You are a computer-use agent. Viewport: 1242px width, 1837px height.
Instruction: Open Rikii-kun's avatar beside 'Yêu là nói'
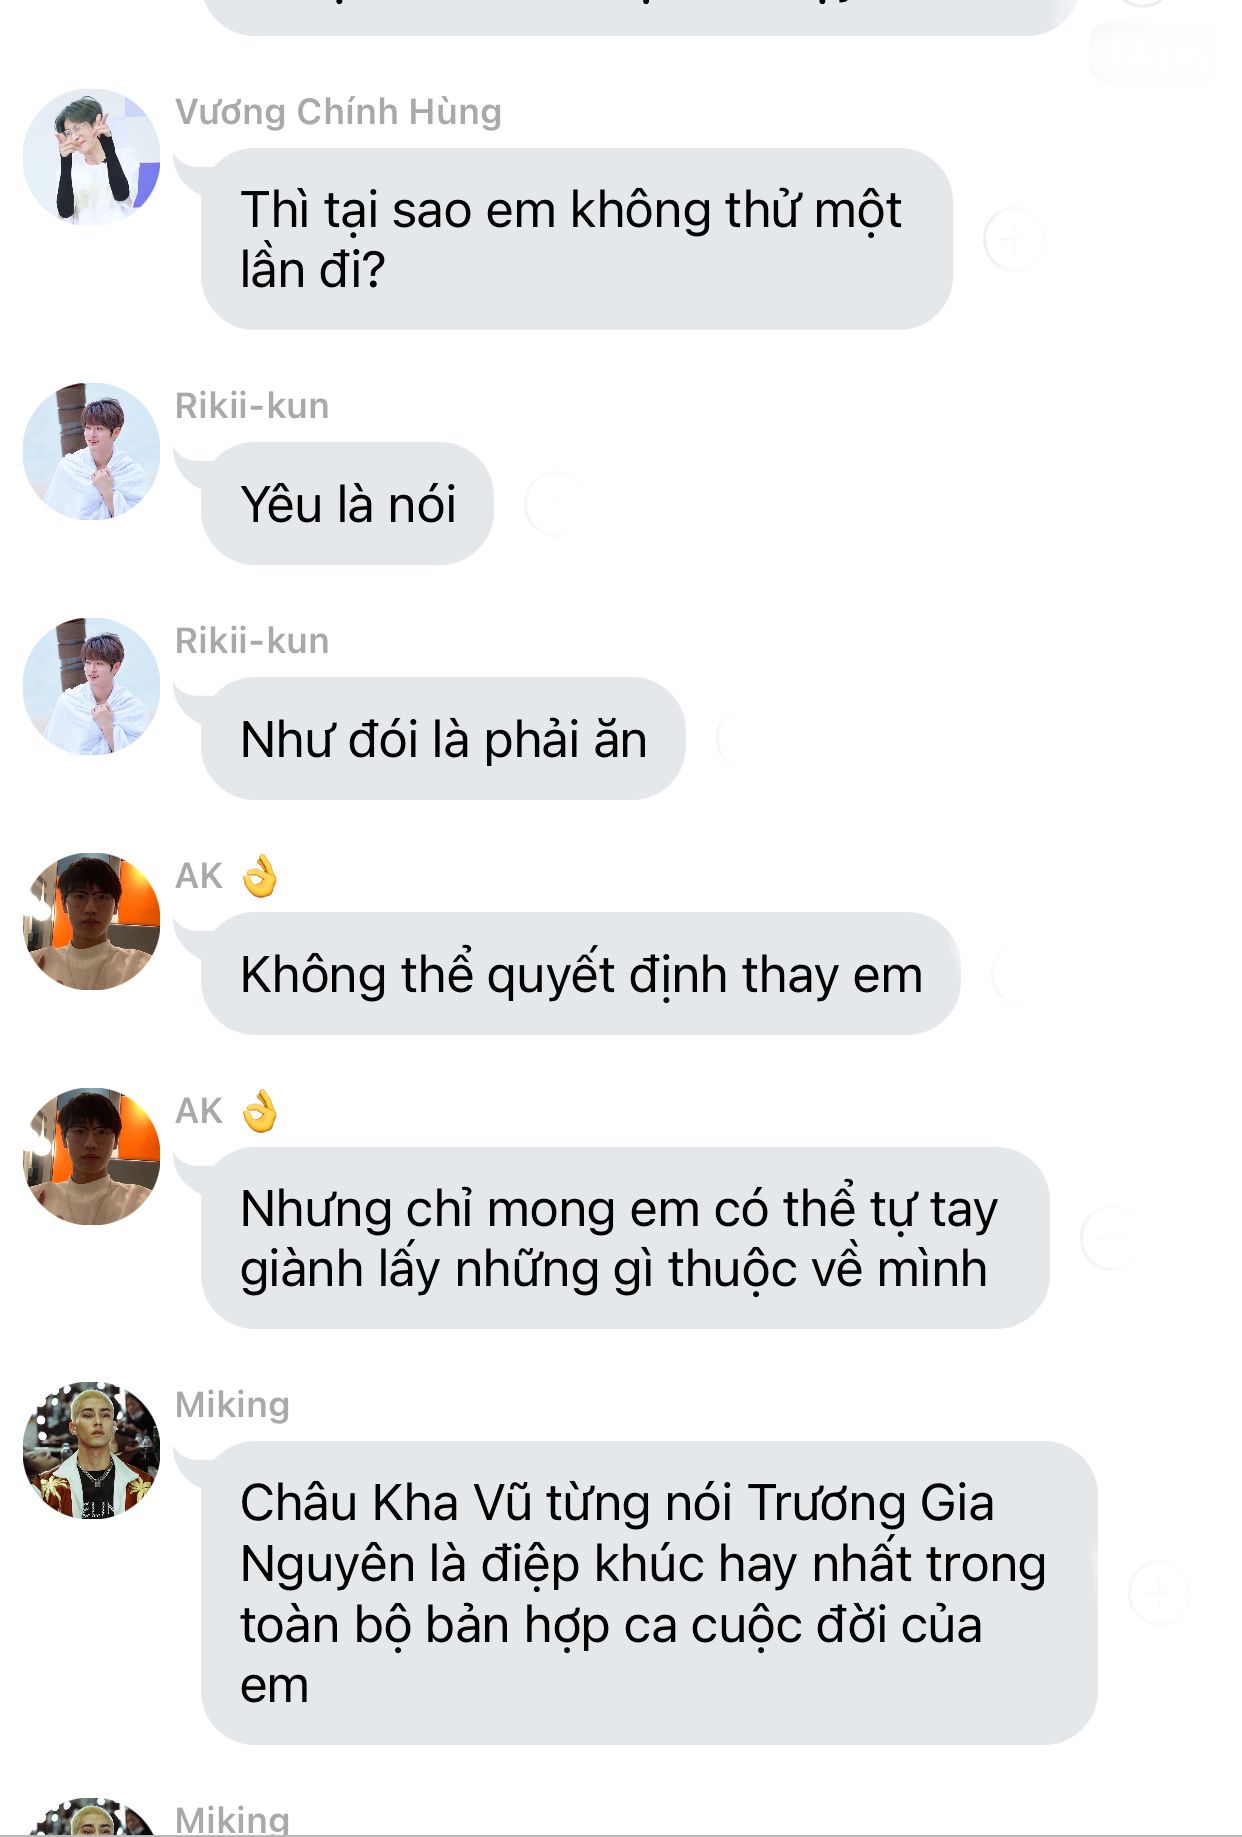tap(92, 451)
